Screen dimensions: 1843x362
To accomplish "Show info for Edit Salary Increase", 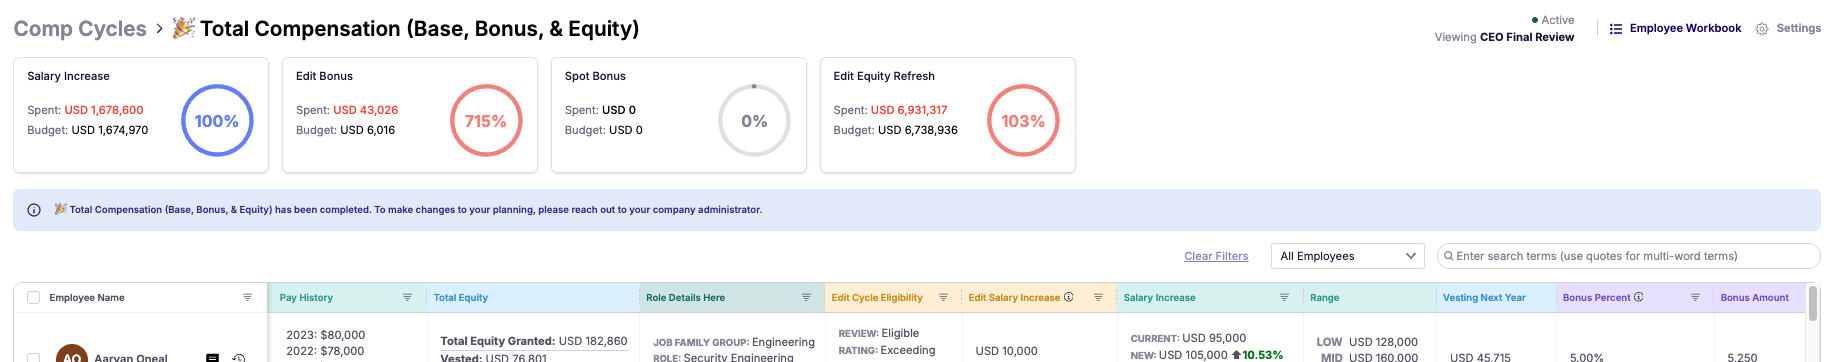I will pyautogui.click(x=1069, y=297).
